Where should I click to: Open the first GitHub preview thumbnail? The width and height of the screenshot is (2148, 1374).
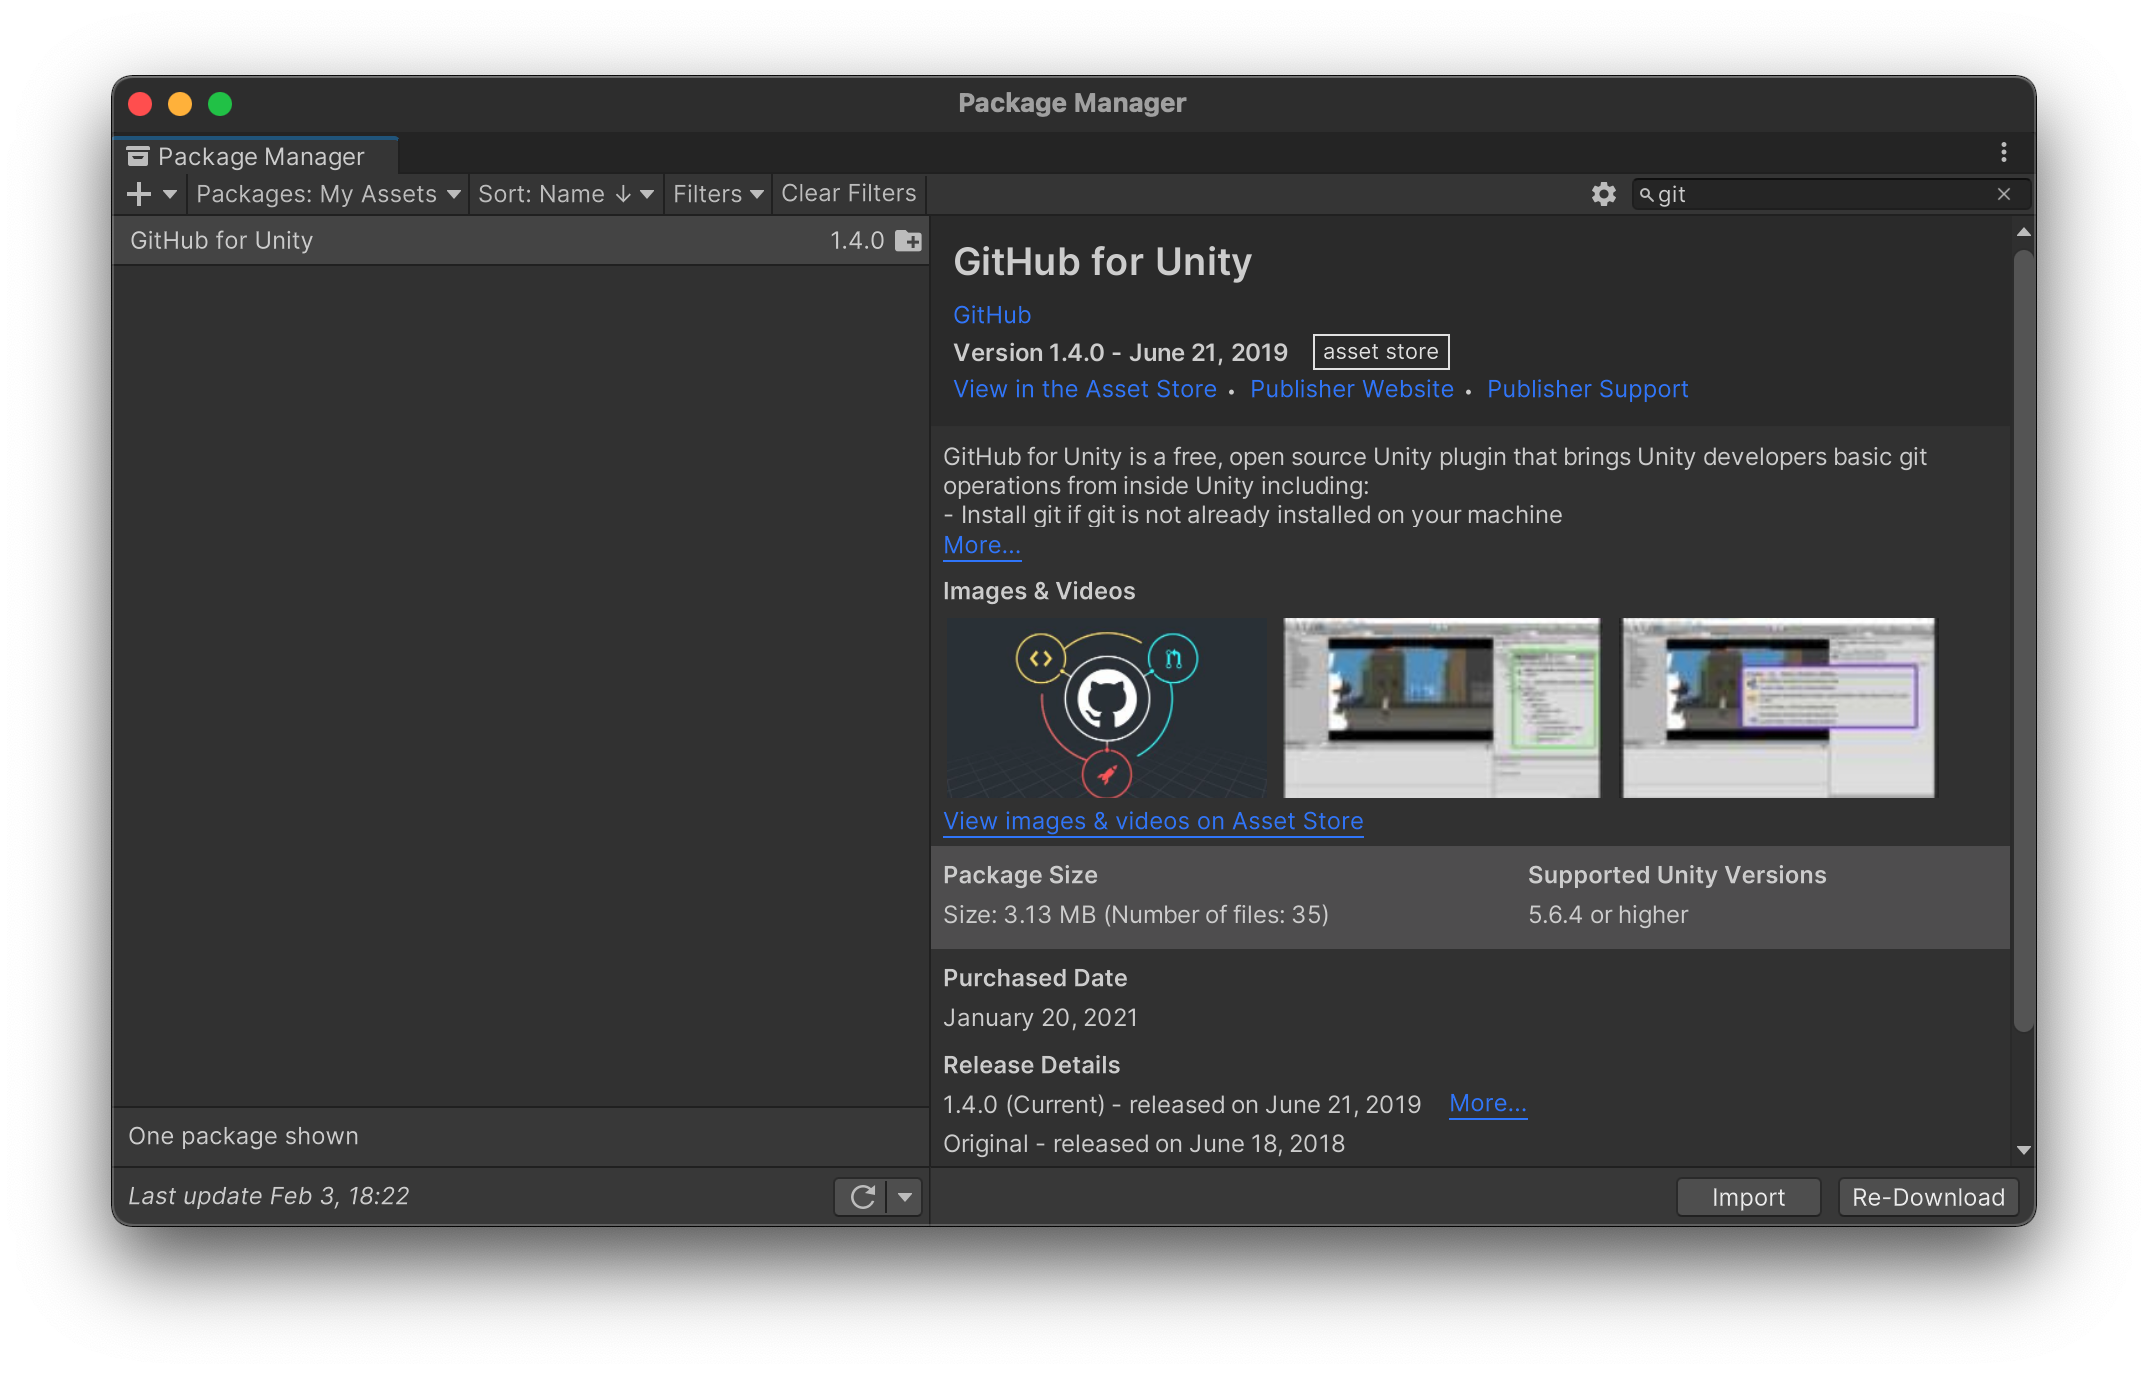pyautogui.click(x=1105, y=708)
